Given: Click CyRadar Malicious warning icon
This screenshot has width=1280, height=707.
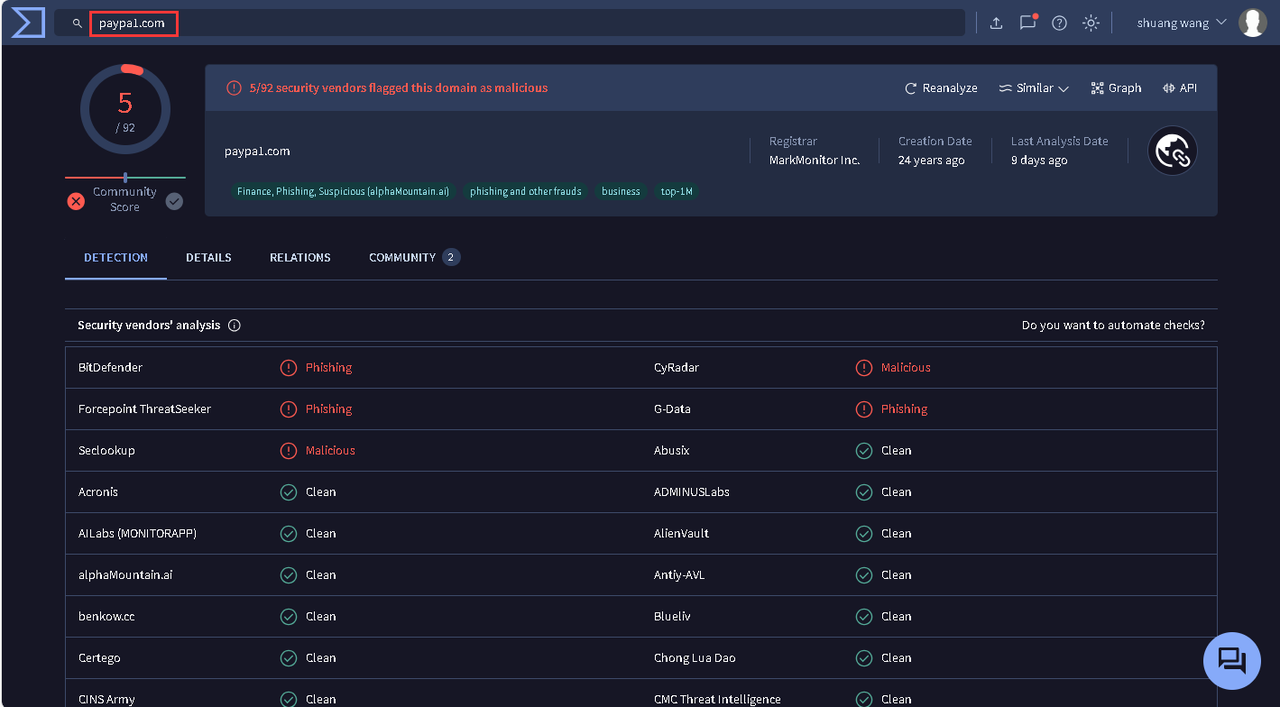Looking at the screenshot, I should click(864, 367).
